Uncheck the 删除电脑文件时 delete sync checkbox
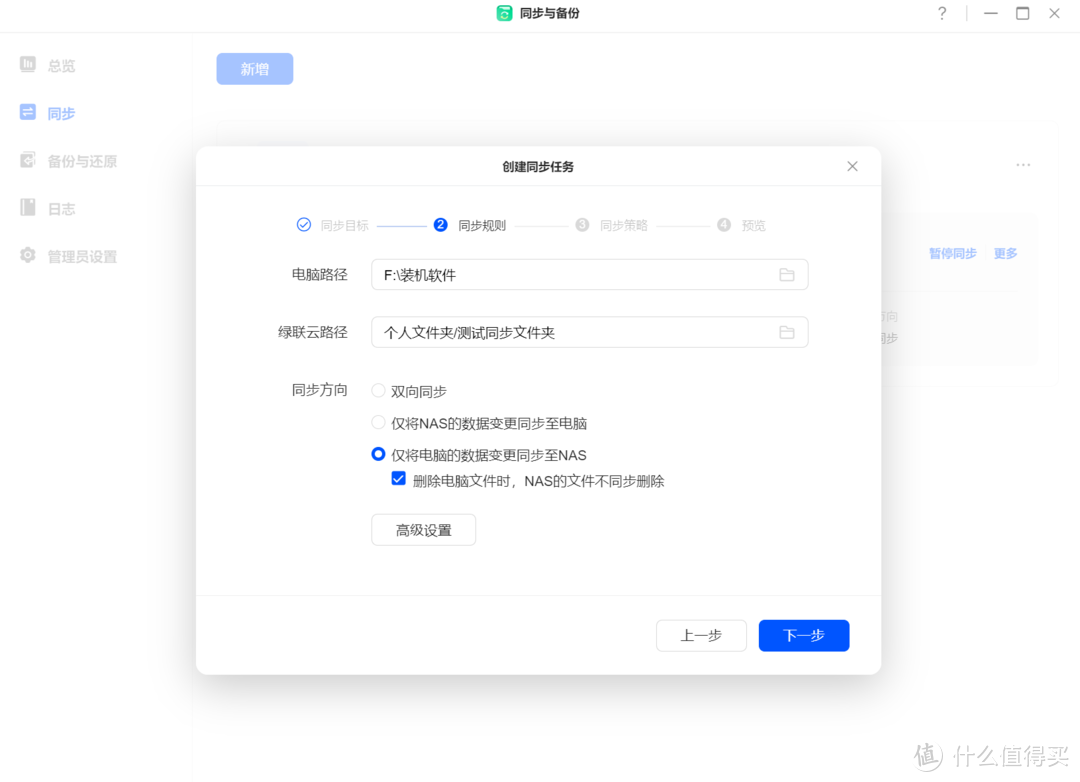 click(x=398, y=479)
